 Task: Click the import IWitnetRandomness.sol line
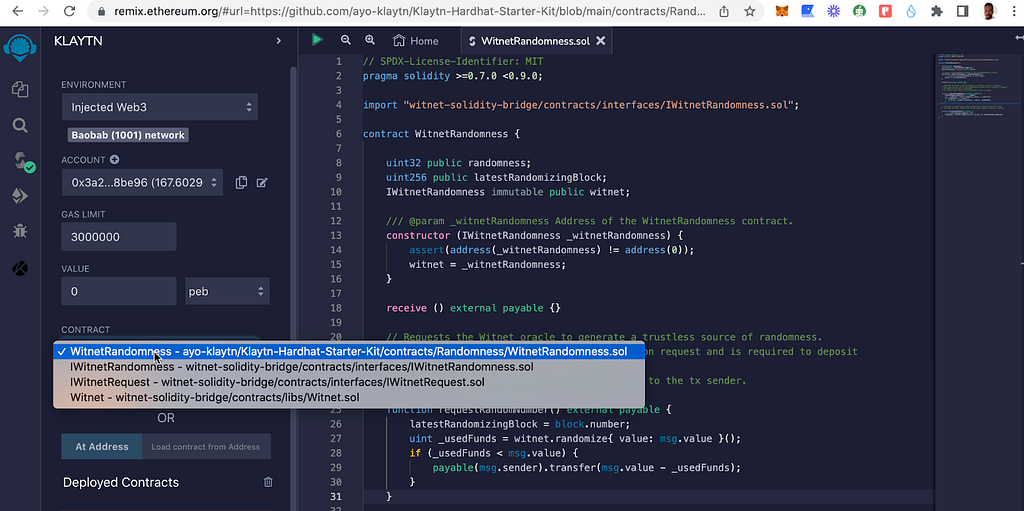click(x=581, y=105)
